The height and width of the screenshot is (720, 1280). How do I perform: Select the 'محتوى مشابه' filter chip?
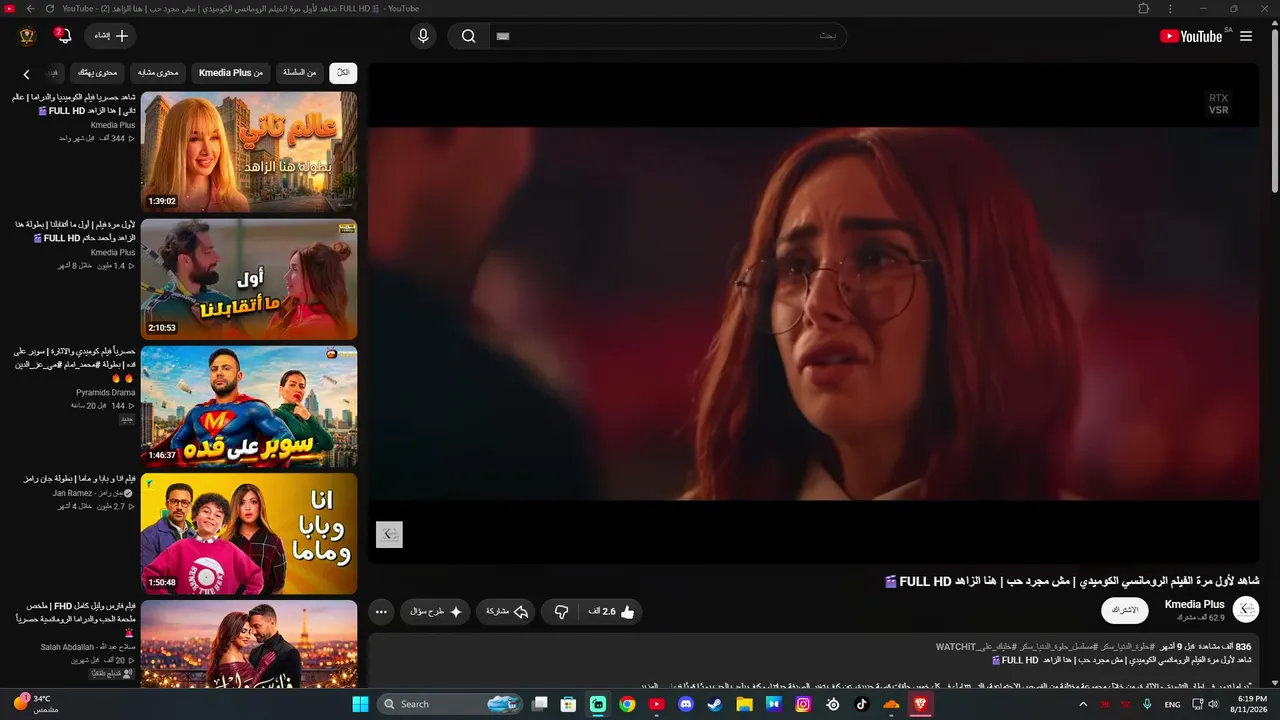(158, 73)
